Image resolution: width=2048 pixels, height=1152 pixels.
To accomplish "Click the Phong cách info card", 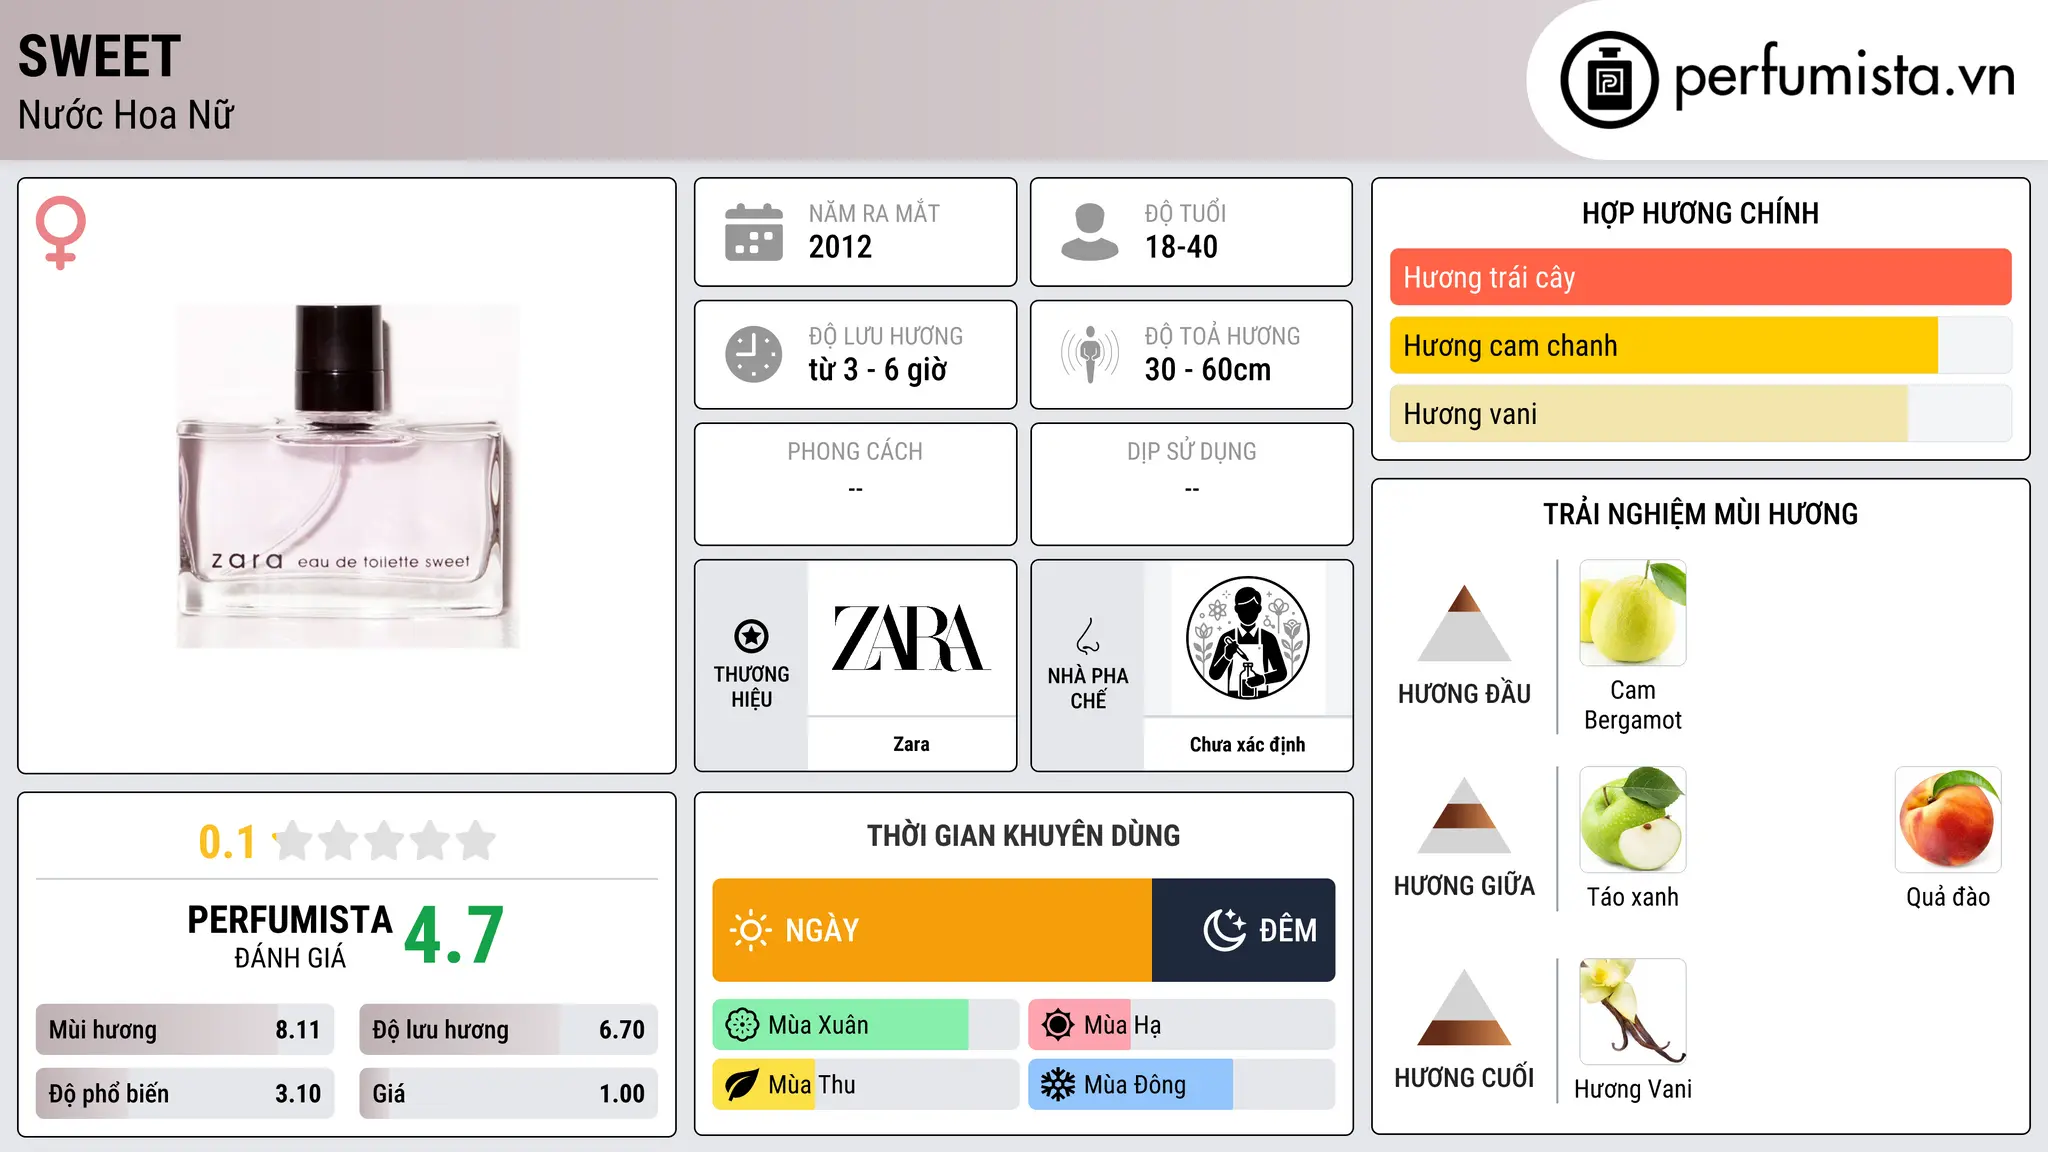I will [x=855, y=484].
